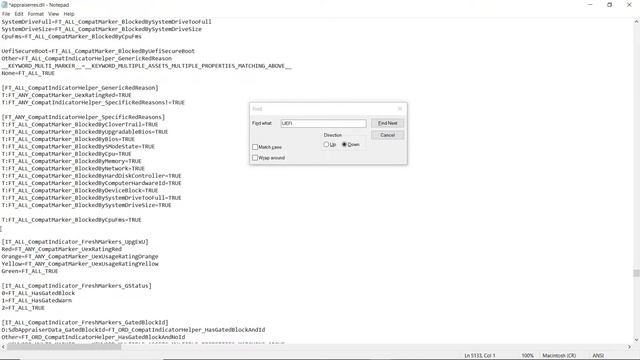The image size is (640, 360).
Task: Click the Notepad icon in title bar
Action: [x=4, y=4]
